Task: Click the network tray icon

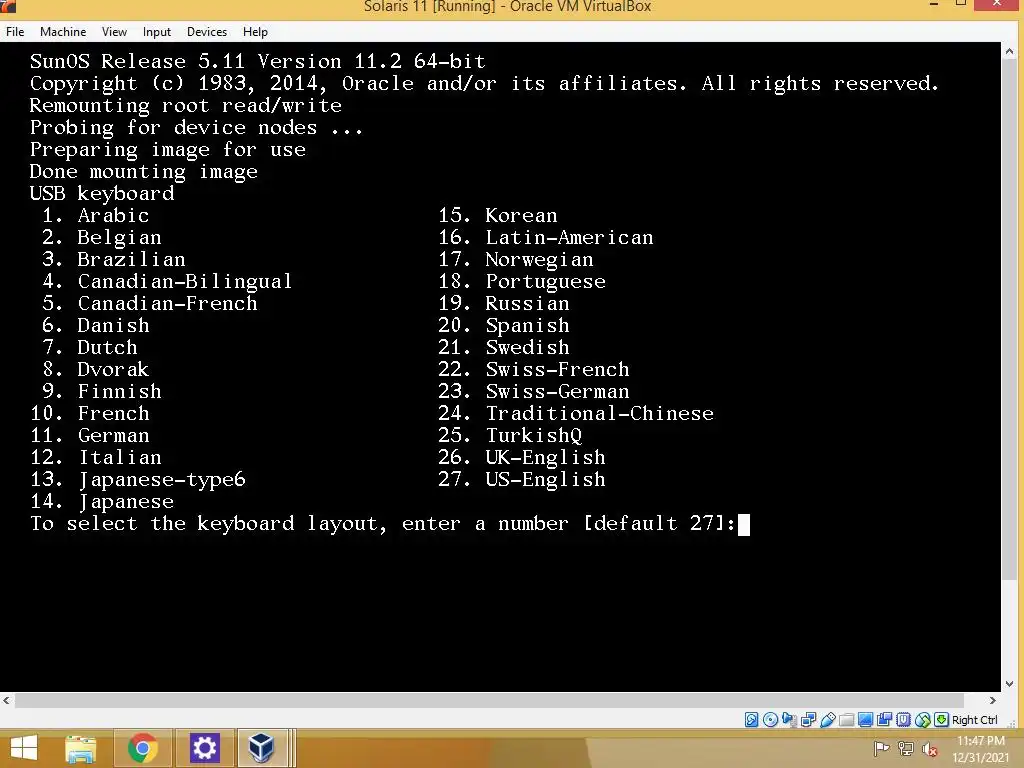Action: click(906, 748)
